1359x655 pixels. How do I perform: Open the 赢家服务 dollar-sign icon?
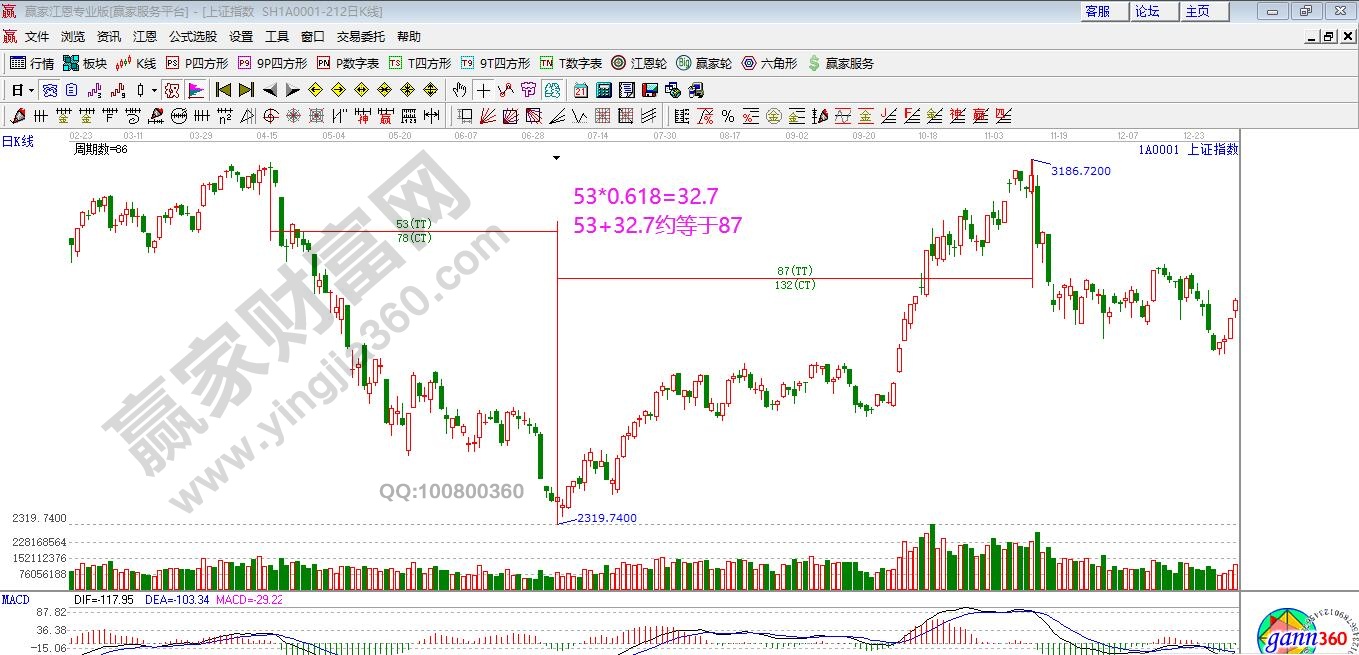(x=840, y=63)
